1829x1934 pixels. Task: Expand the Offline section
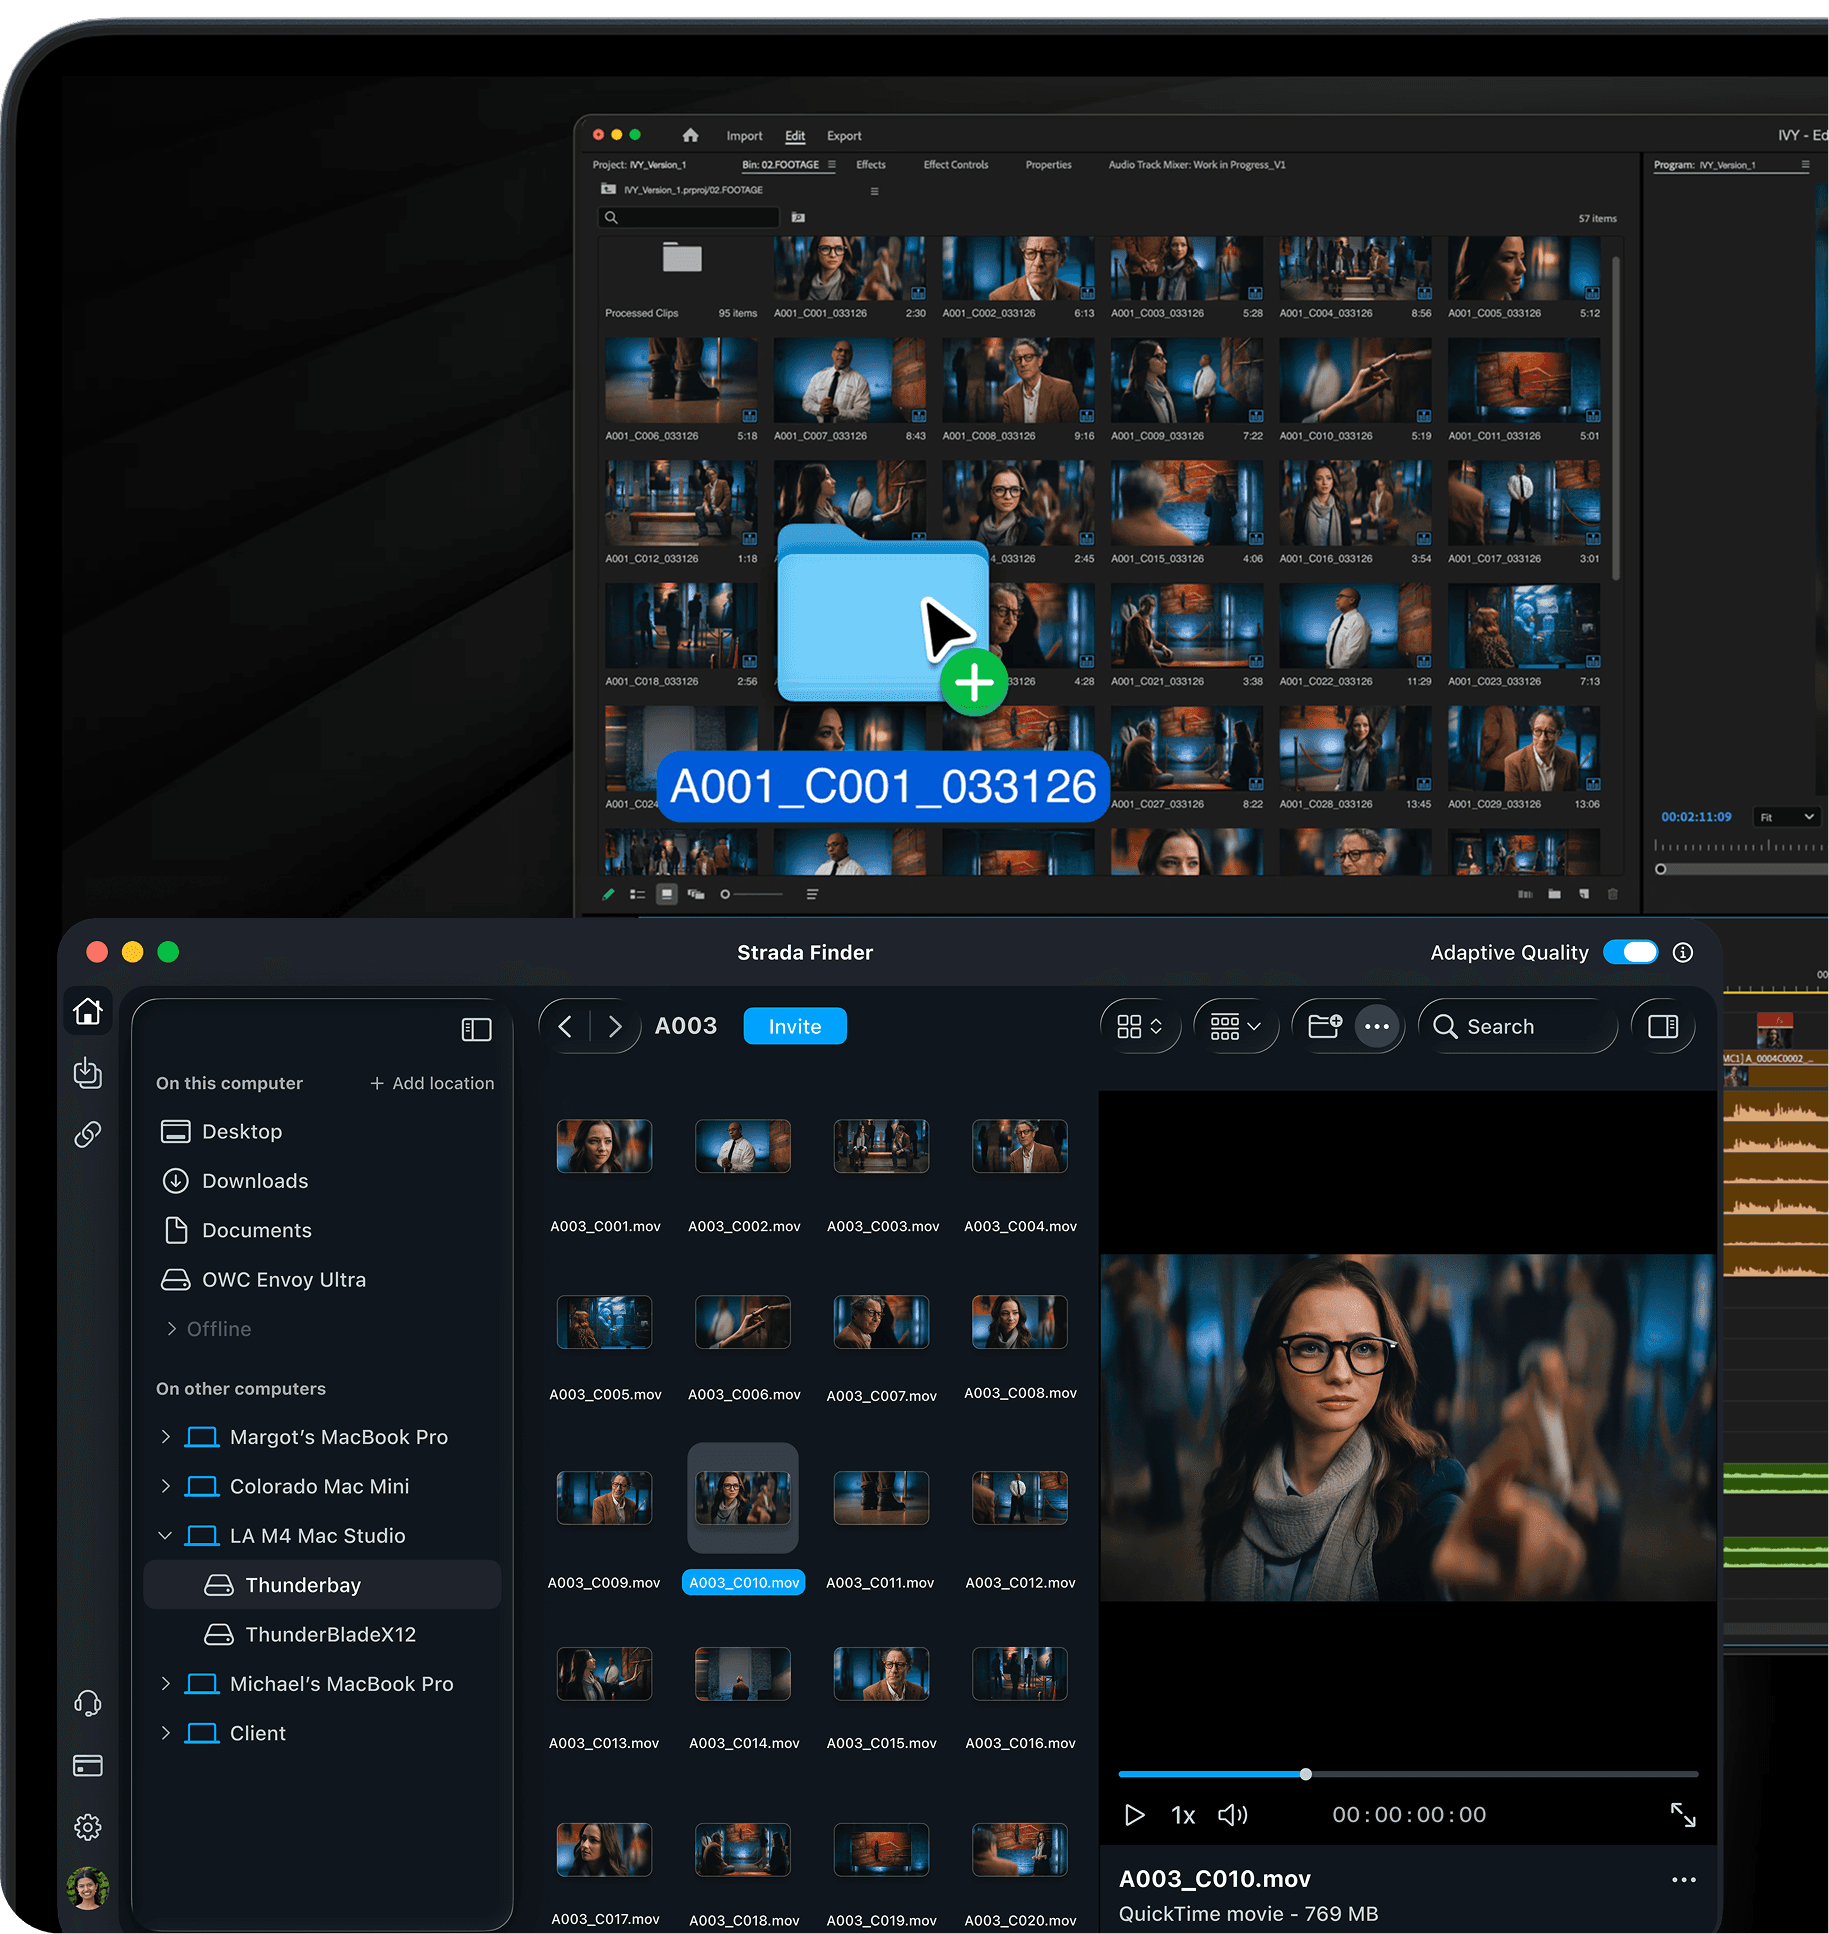coord(172,1329)
